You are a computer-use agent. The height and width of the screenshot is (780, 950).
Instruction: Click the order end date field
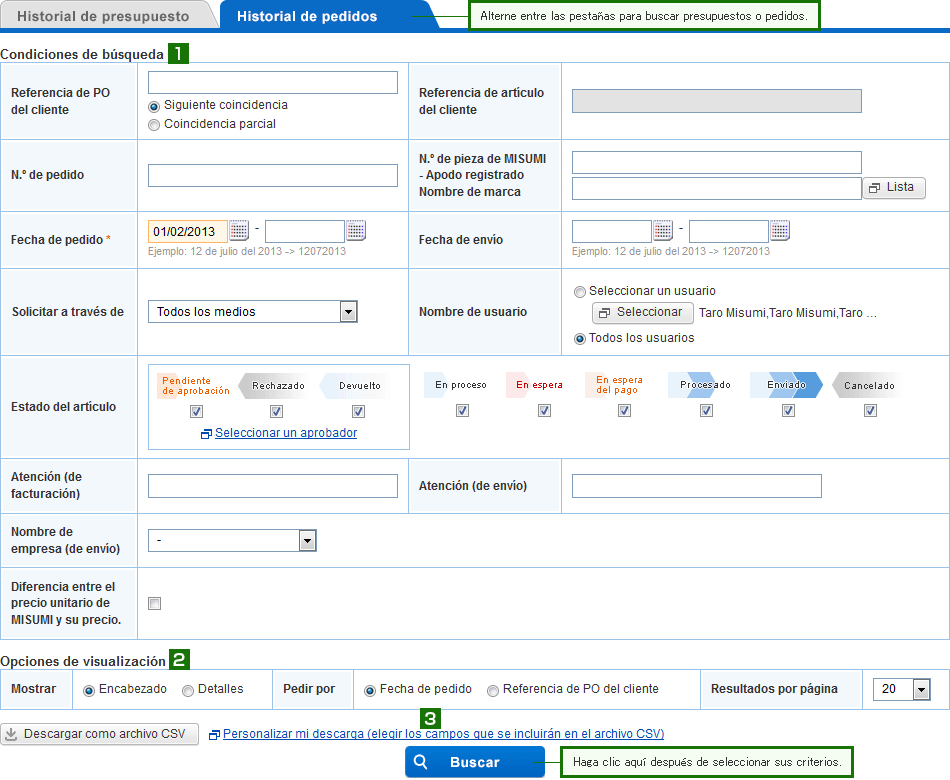tap(305, 231)
